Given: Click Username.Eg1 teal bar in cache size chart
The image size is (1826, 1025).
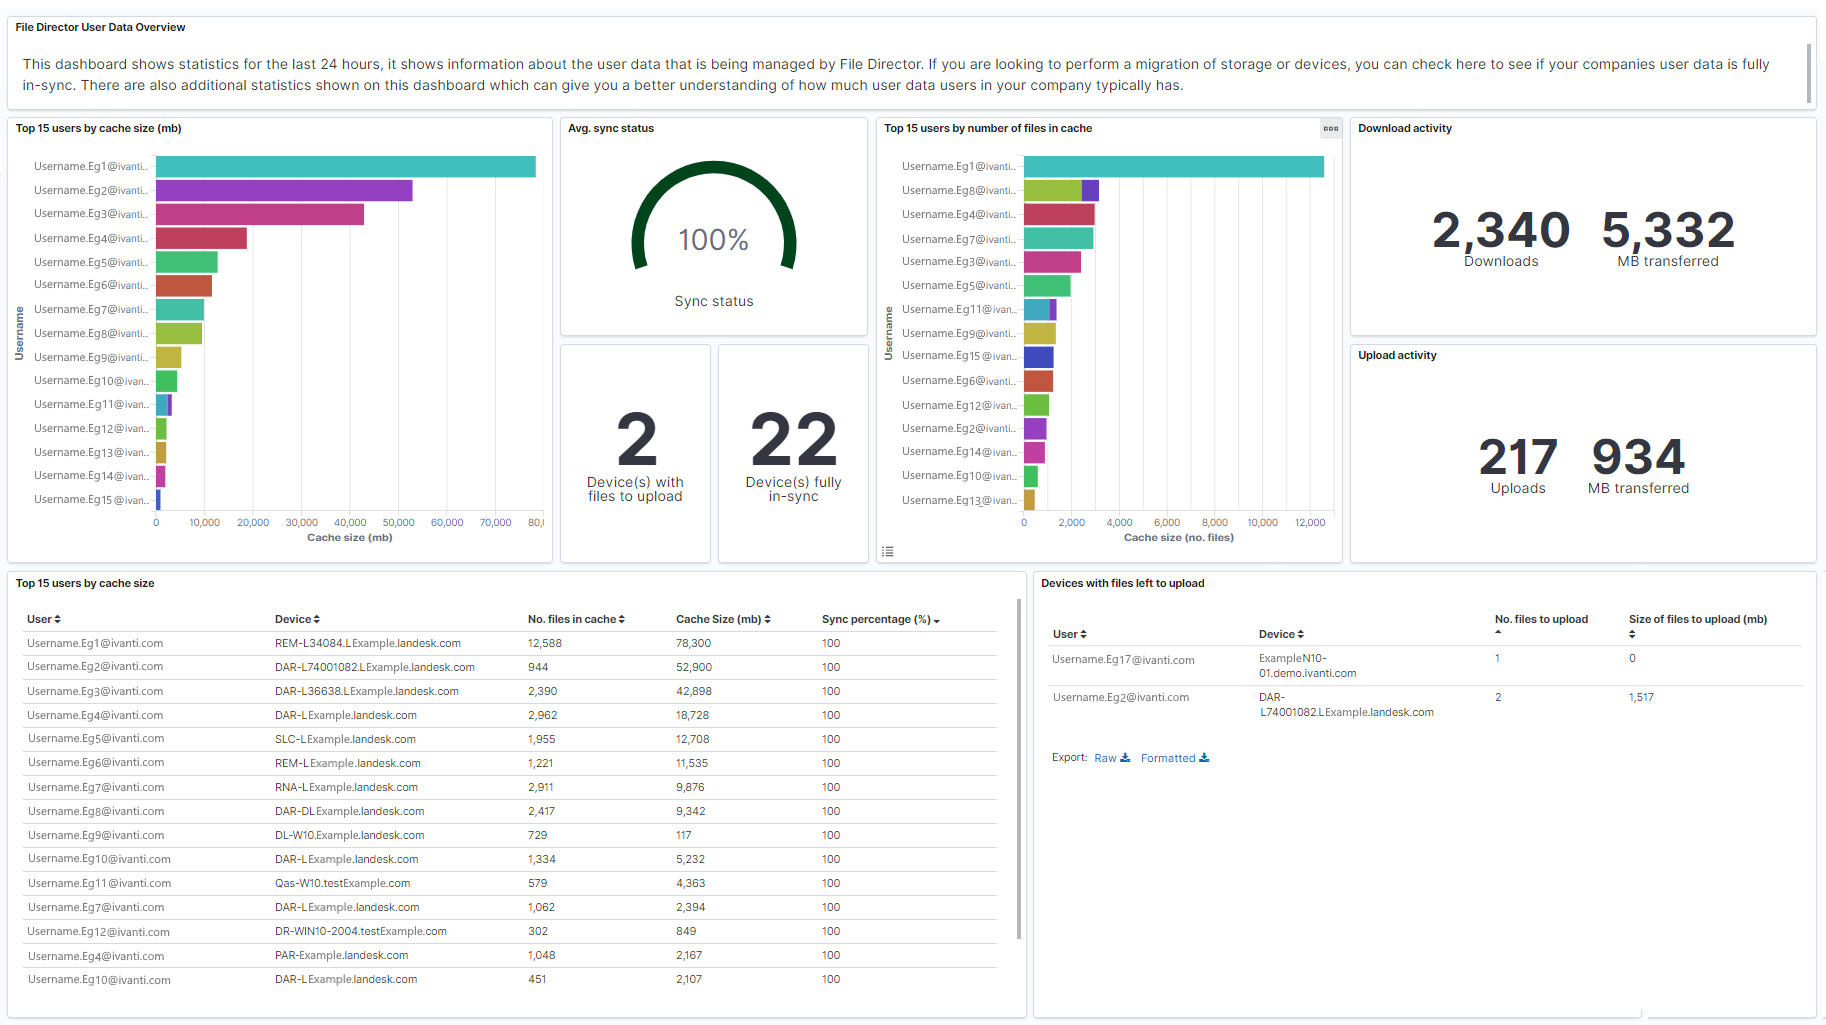Looking at the screenshot, I should pos(345,167).
